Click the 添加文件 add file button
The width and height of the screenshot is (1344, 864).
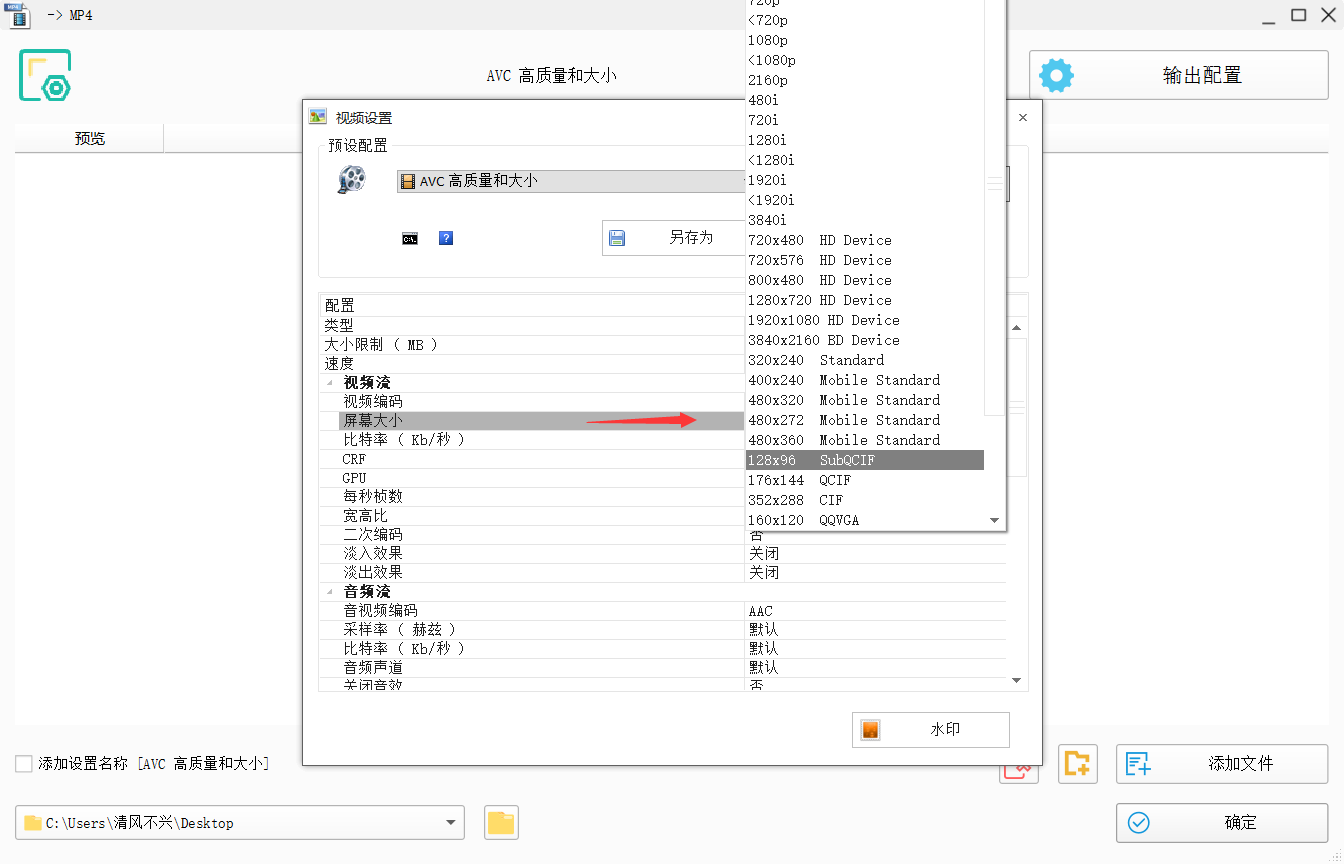(1222, 764)
